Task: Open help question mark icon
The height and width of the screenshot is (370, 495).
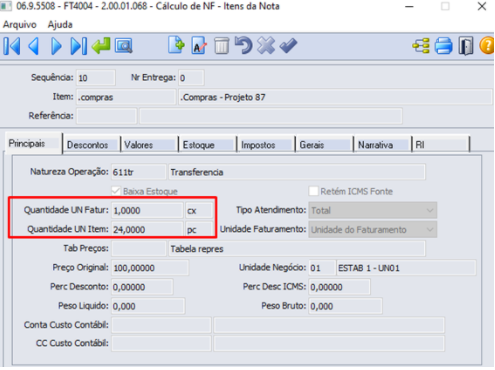Action: (x=487, y=46)
